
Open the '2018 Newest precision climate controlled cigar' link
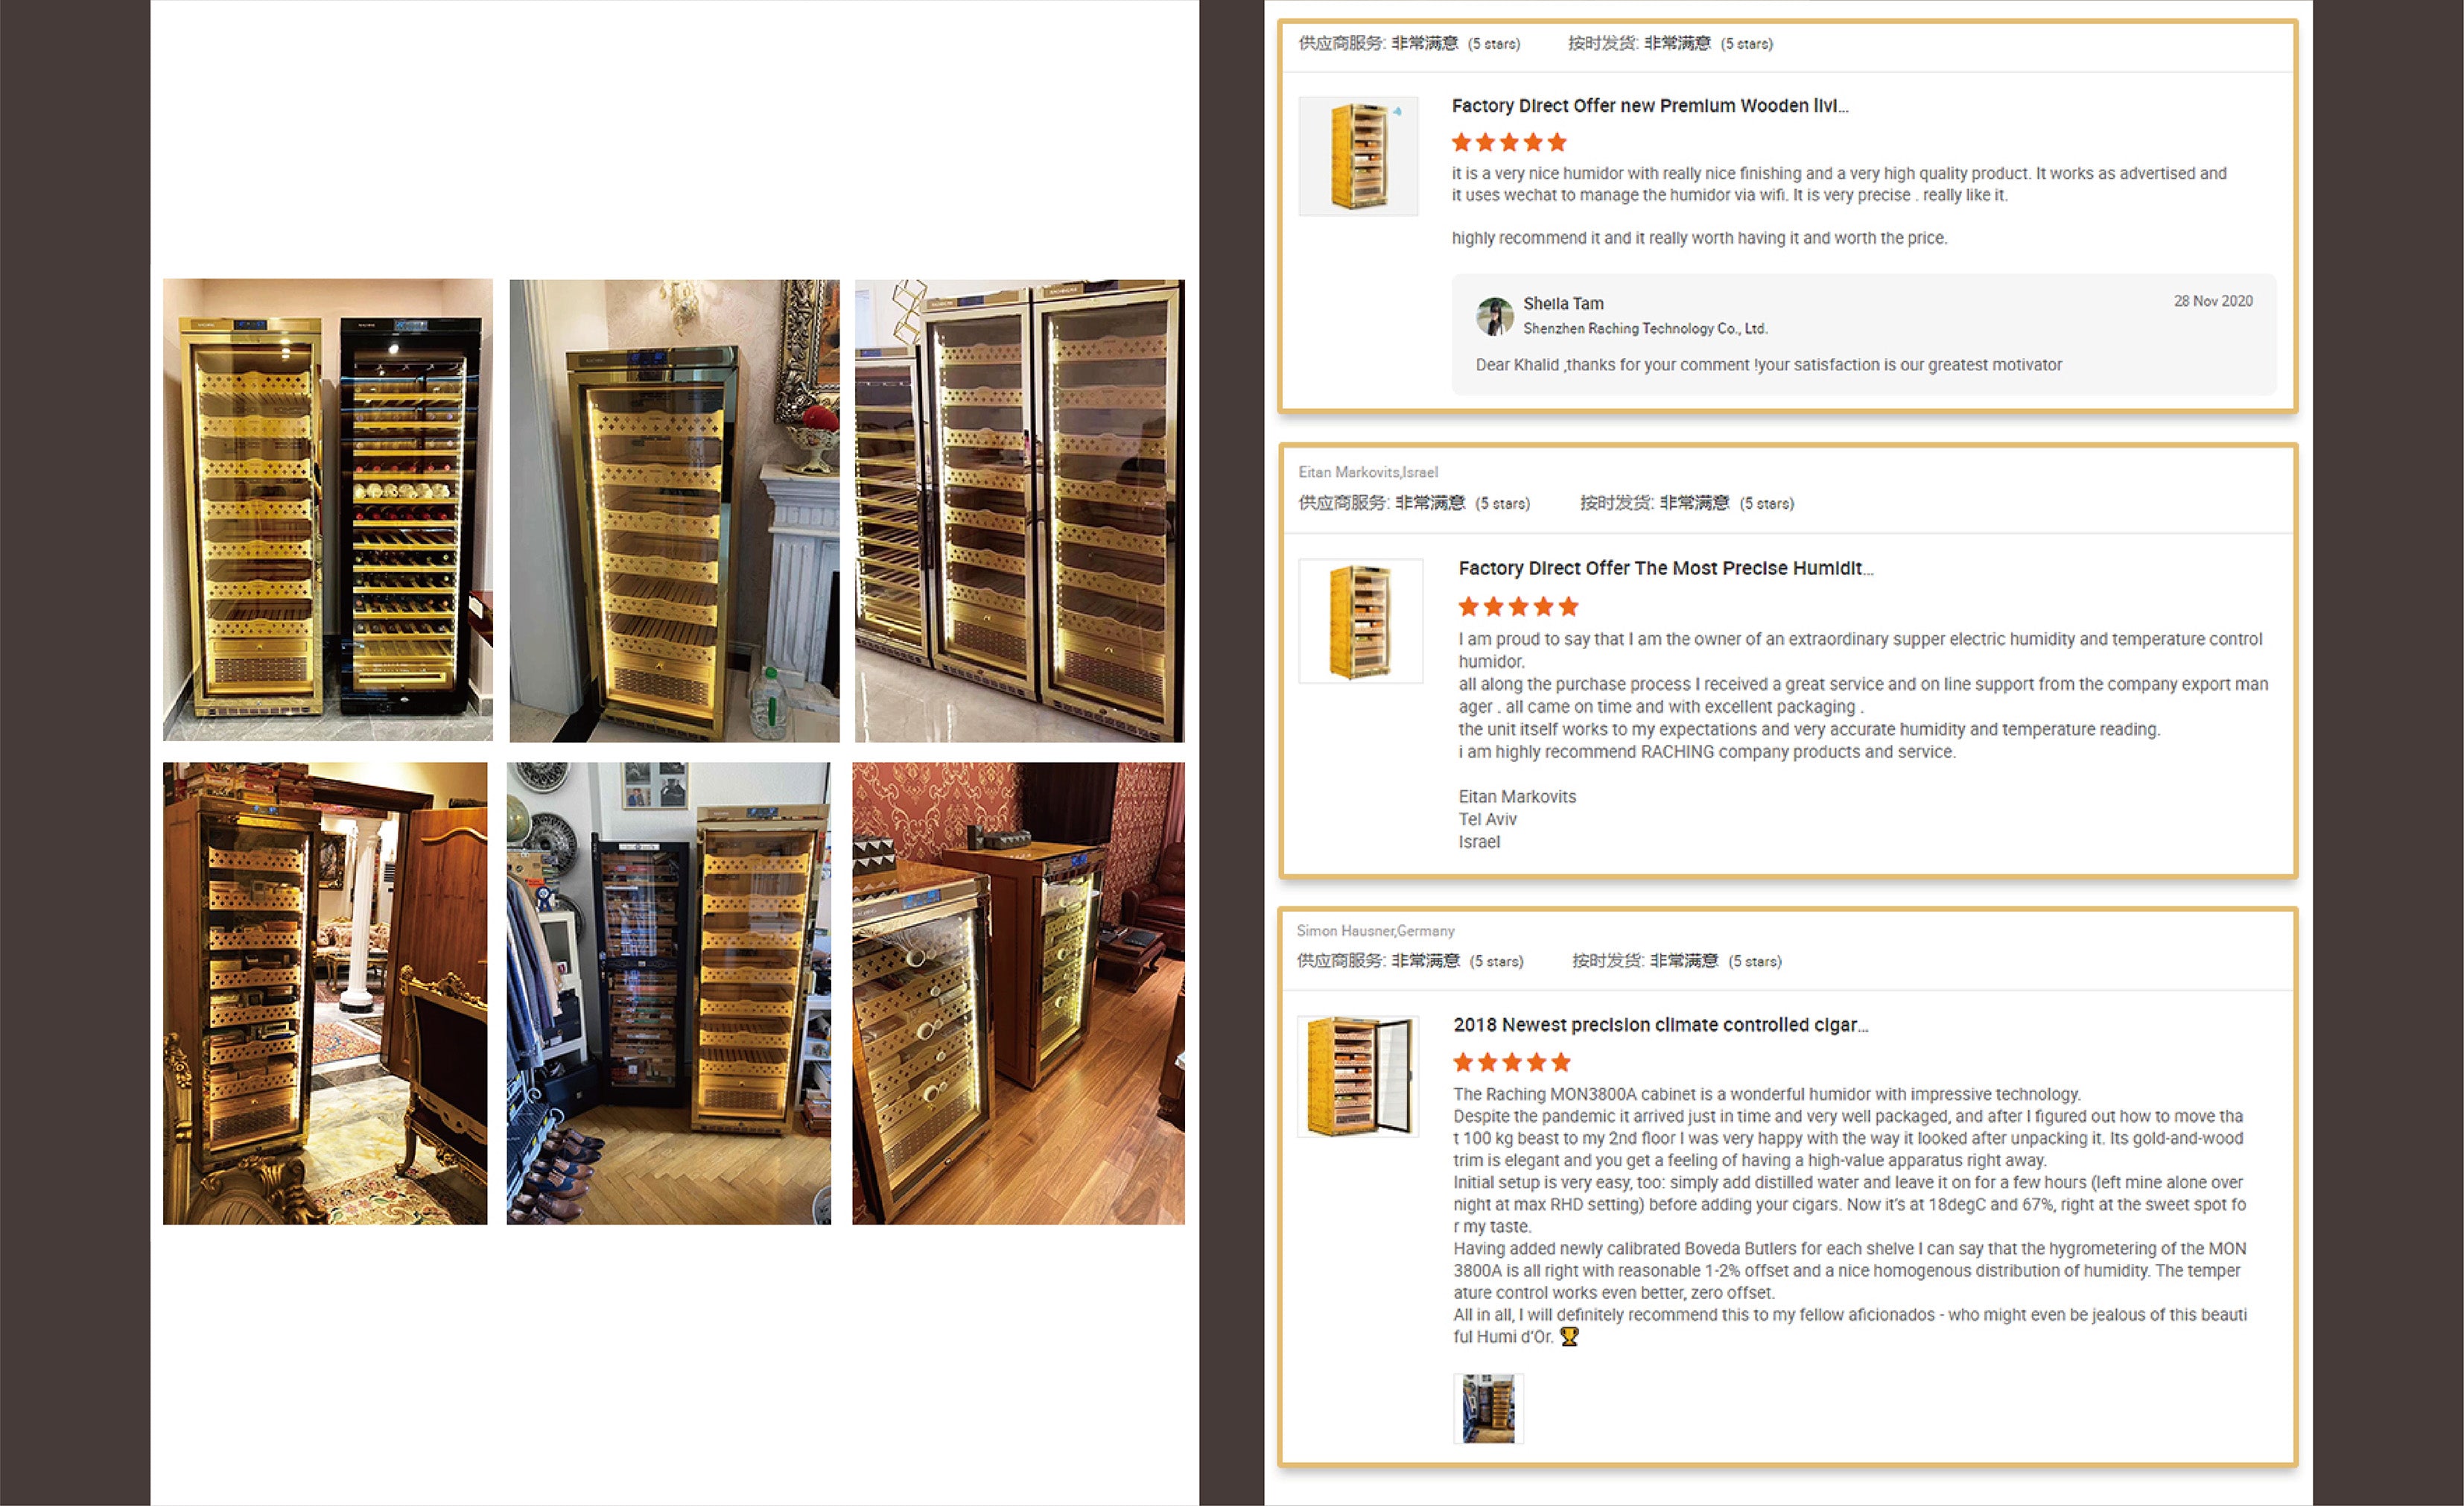pos(1660,1025)
